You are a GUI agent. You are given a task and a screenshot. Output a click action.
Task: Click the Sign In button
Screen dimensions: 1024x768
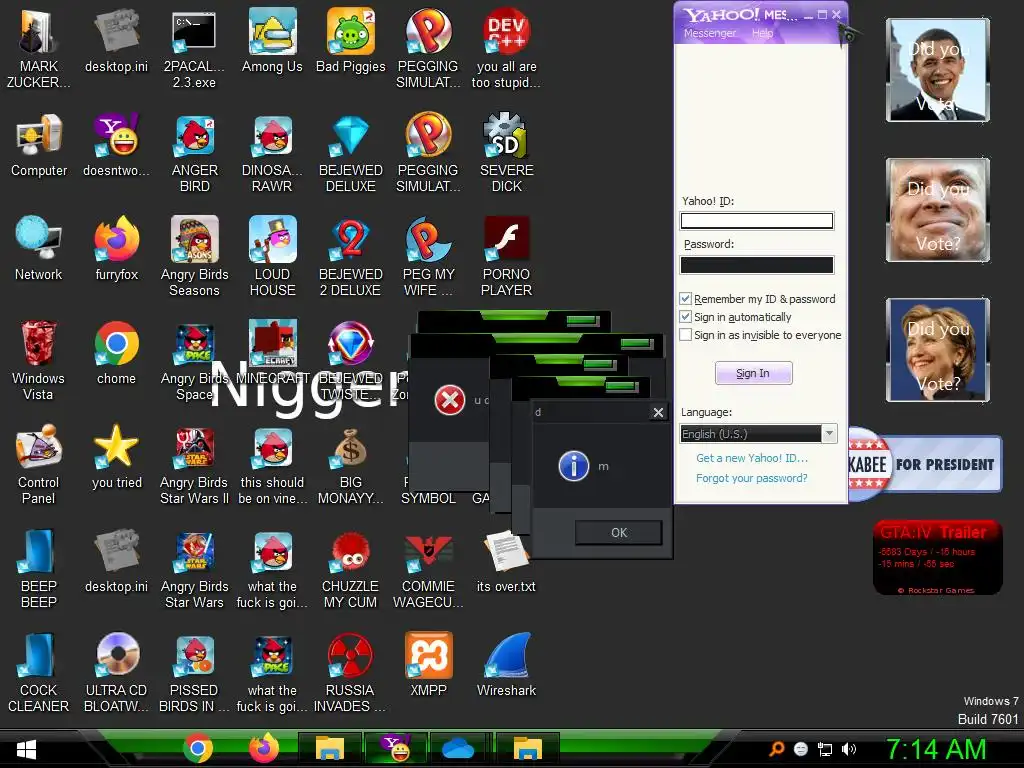tap(754, 373)
